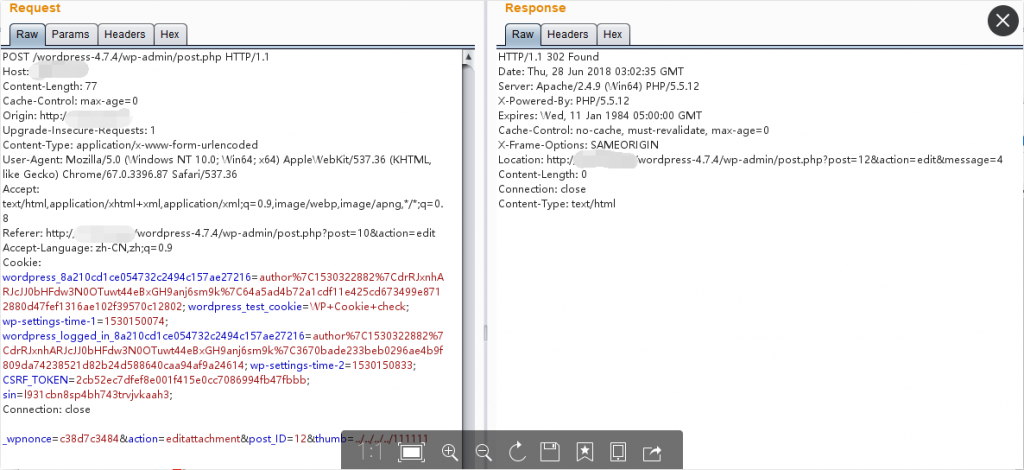Click the 'sin=' cookie line
This screenshot has width=1024, height=470.
[87, 394]
